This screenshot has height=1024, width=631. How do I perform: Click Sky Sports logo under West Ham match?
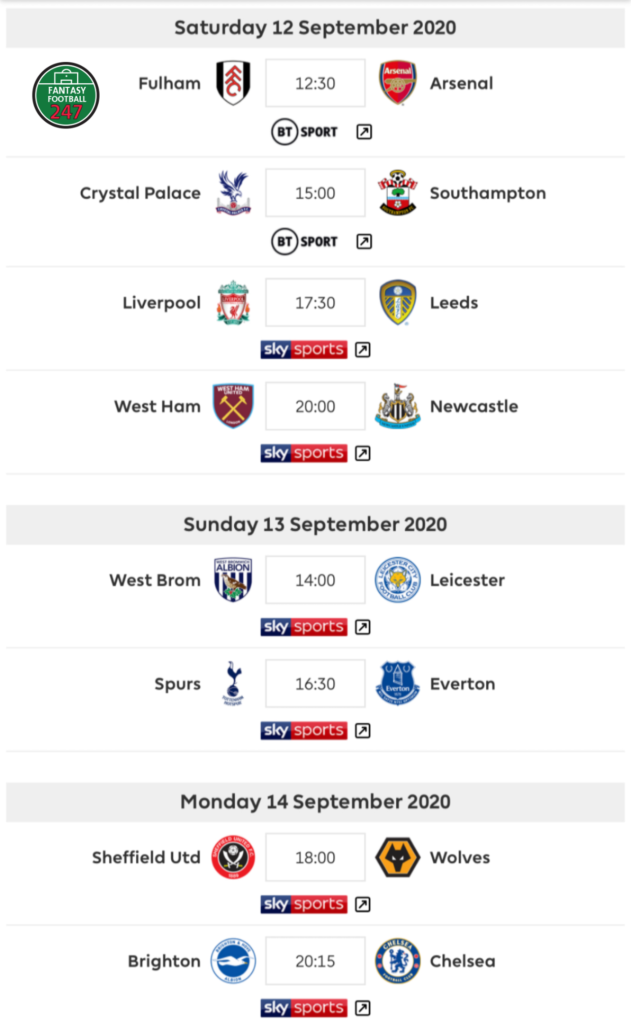tap(304, 453)
